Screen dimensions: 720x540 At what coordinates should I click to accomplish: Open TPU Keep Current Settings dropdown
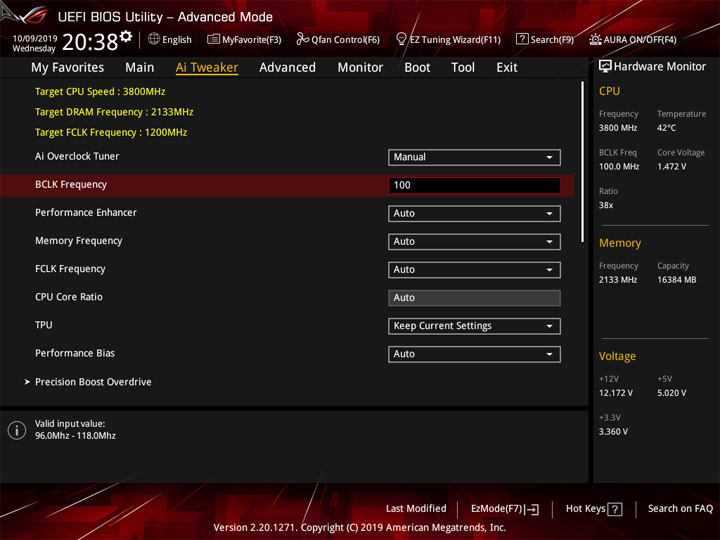point(474,326)
